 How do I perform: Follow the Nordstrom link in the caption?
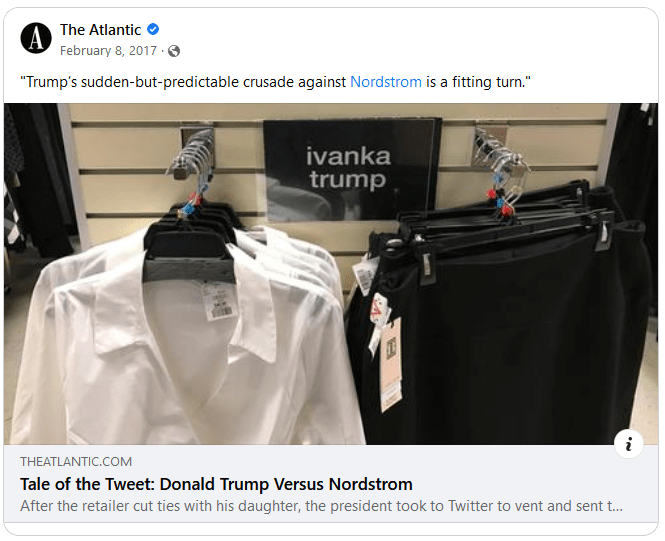pos(386,82)
